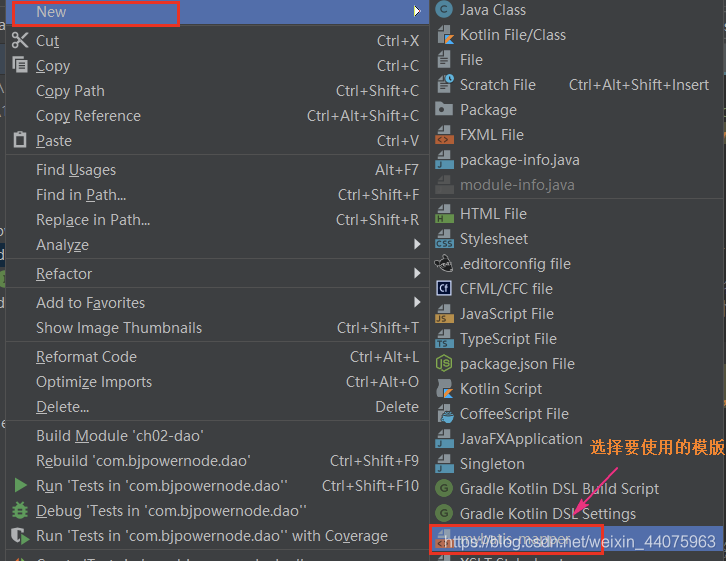Click the Package folder icon
The height and width of the screenshot is (561, 726).
coord(444,110)
